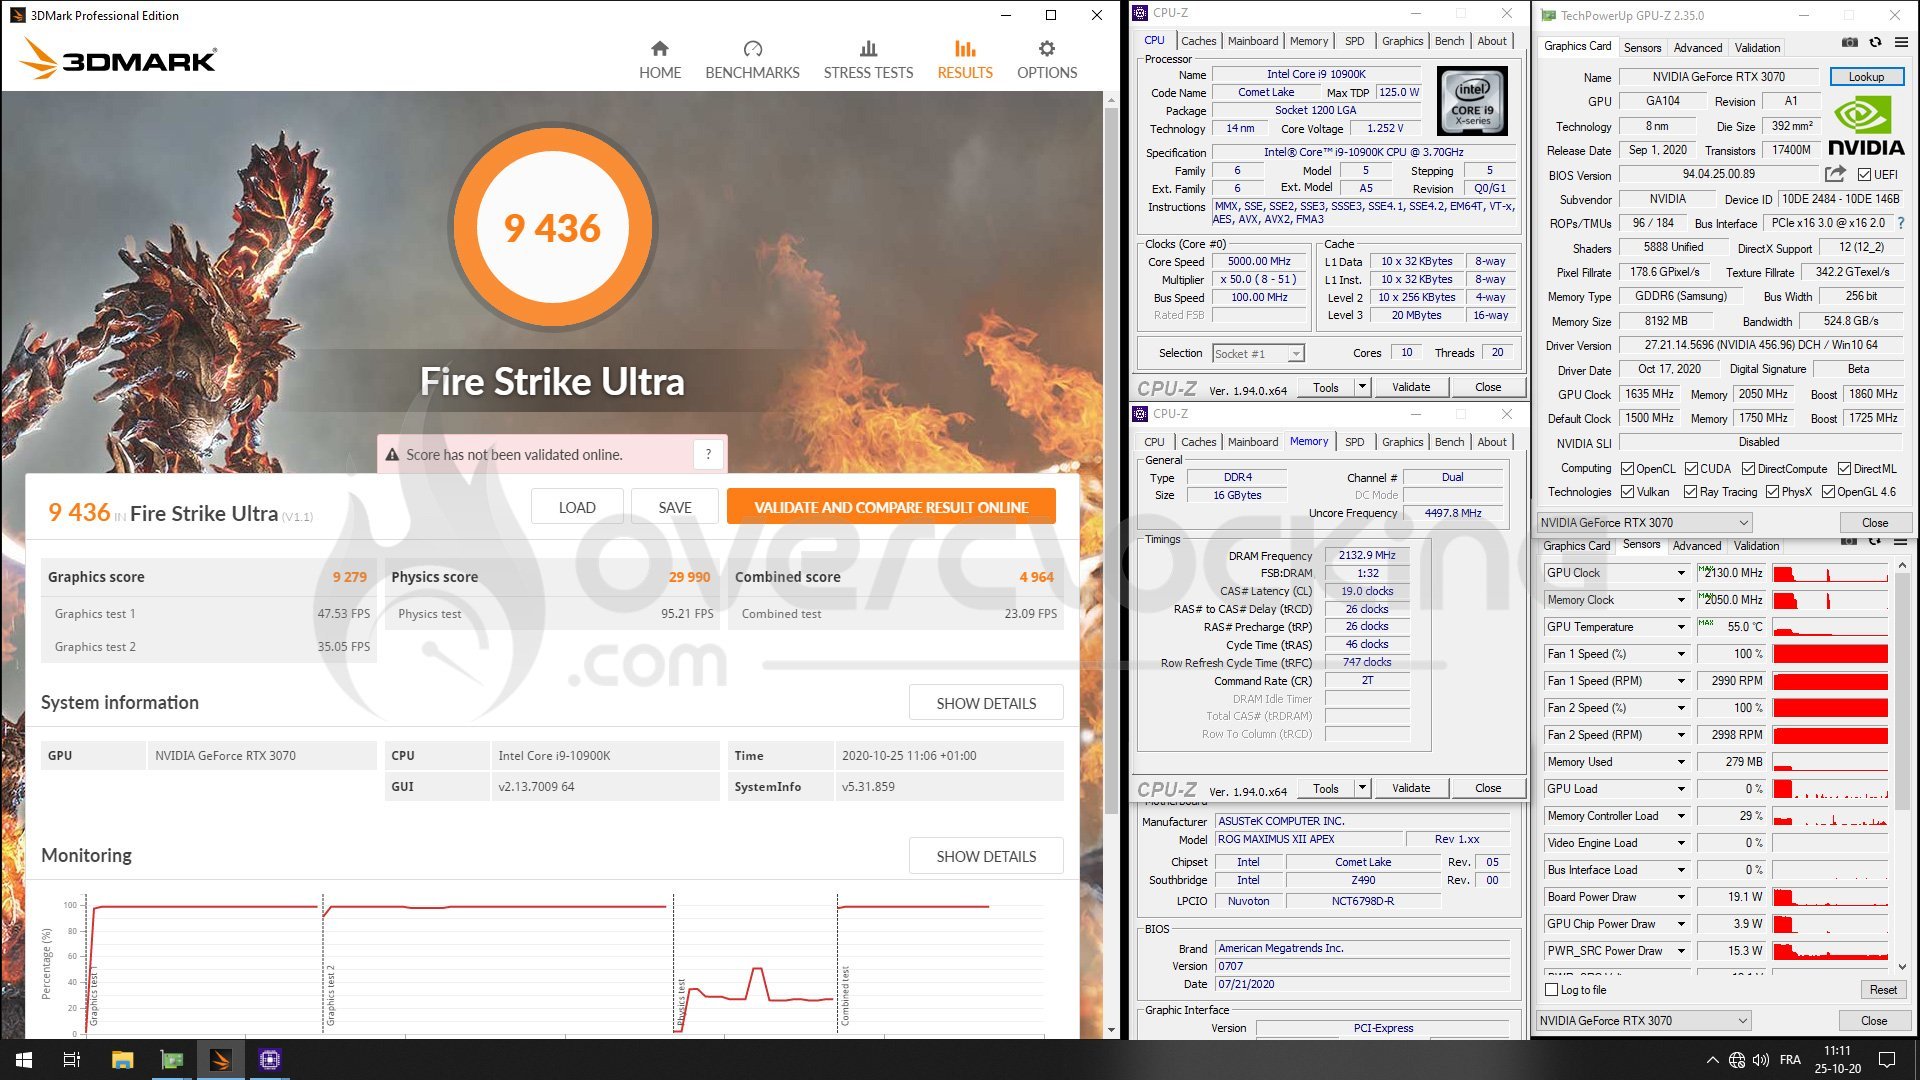Open the Windows Start menu
The width and height of the screenshot is (1920, 1080).
[24, 1060]
